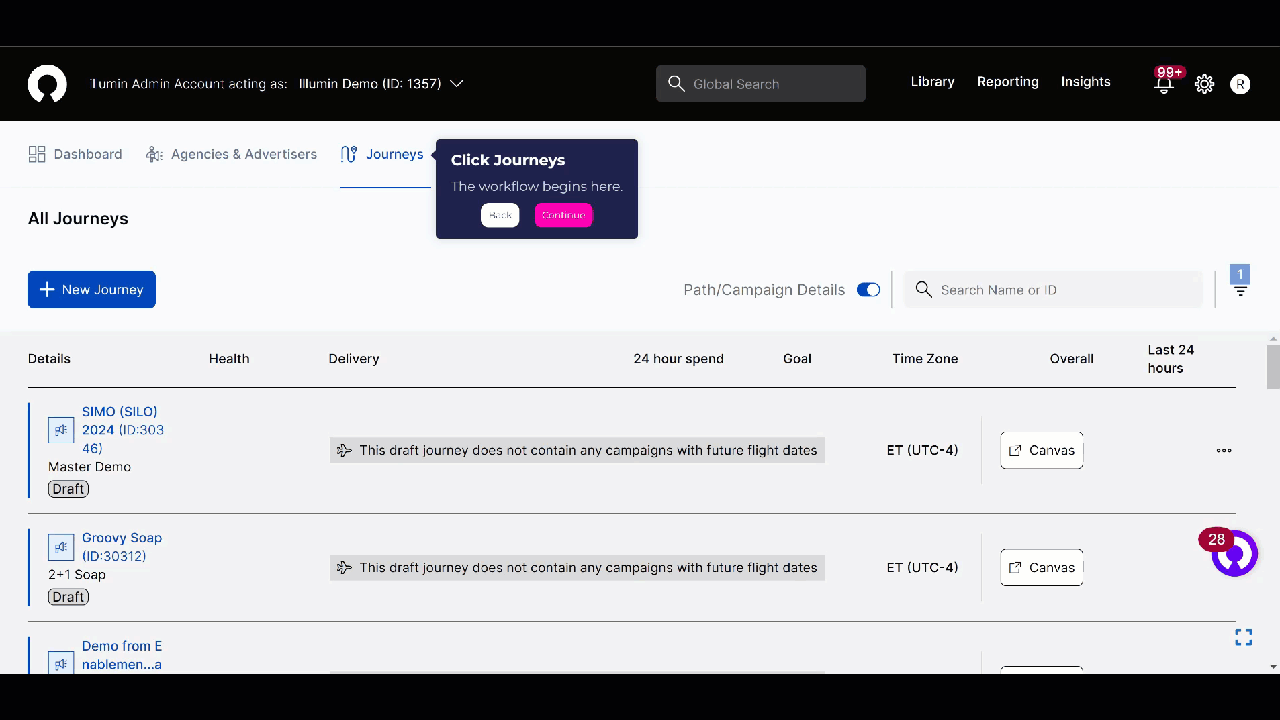
Task: Open the settings gear icon
Action: point(1204,85)
